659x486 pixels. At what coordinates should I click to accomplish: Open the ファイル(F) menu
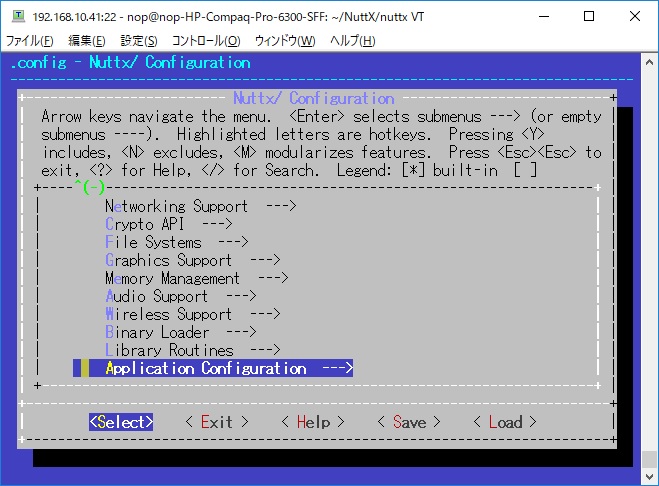(x=29, y=41)
